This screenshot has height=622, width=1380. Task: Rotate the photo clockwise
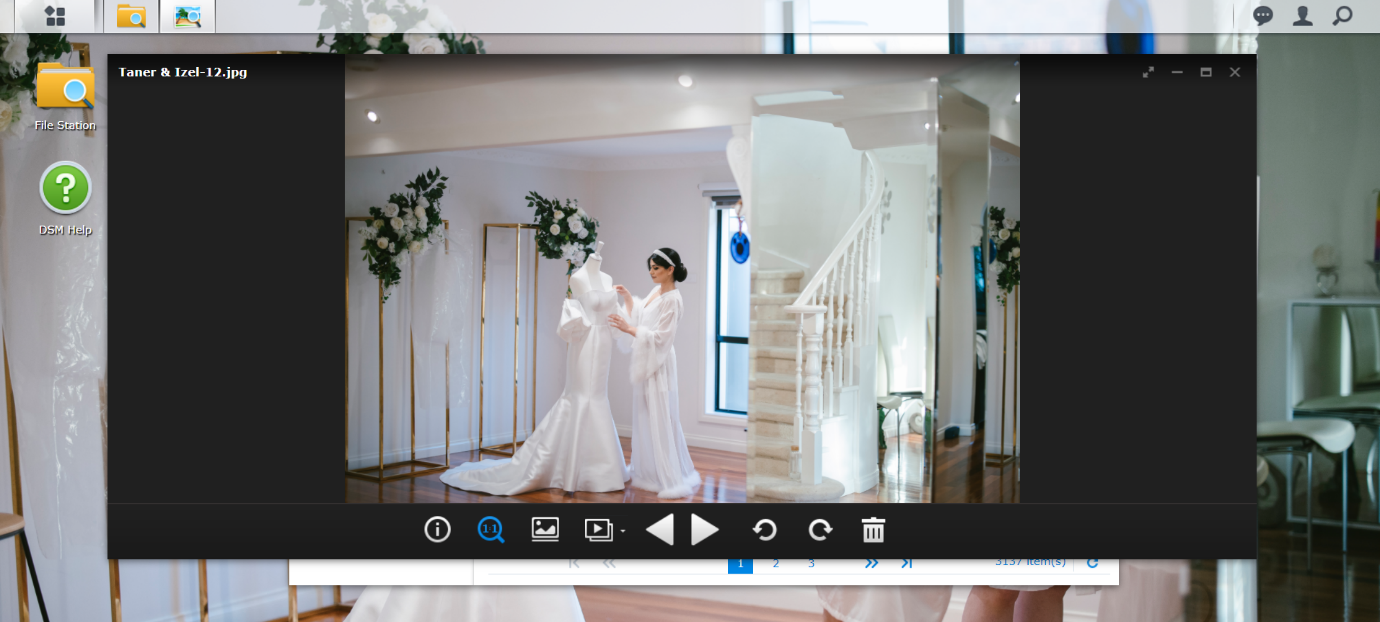coord(820,530)
